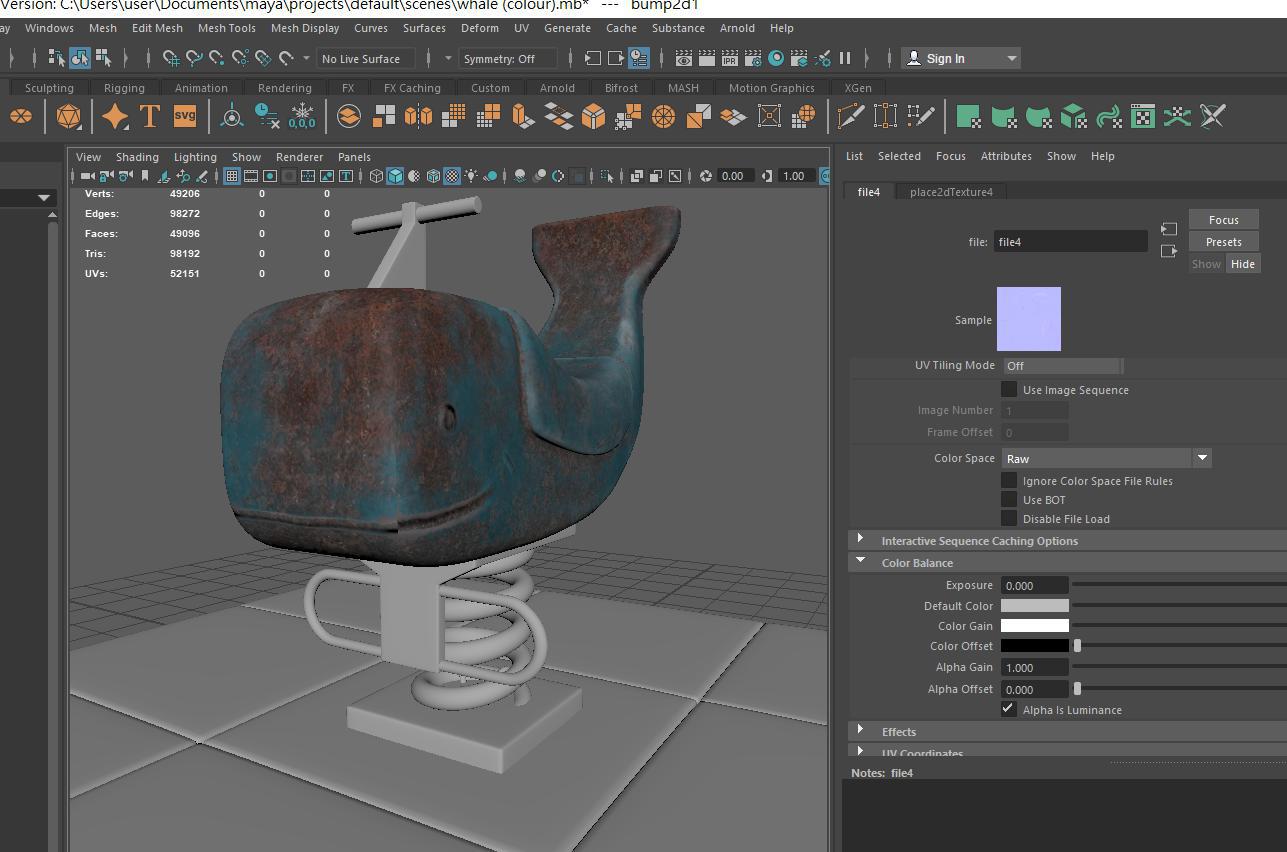
Task: Click the wireframe display mode icon
Action: 376,176
